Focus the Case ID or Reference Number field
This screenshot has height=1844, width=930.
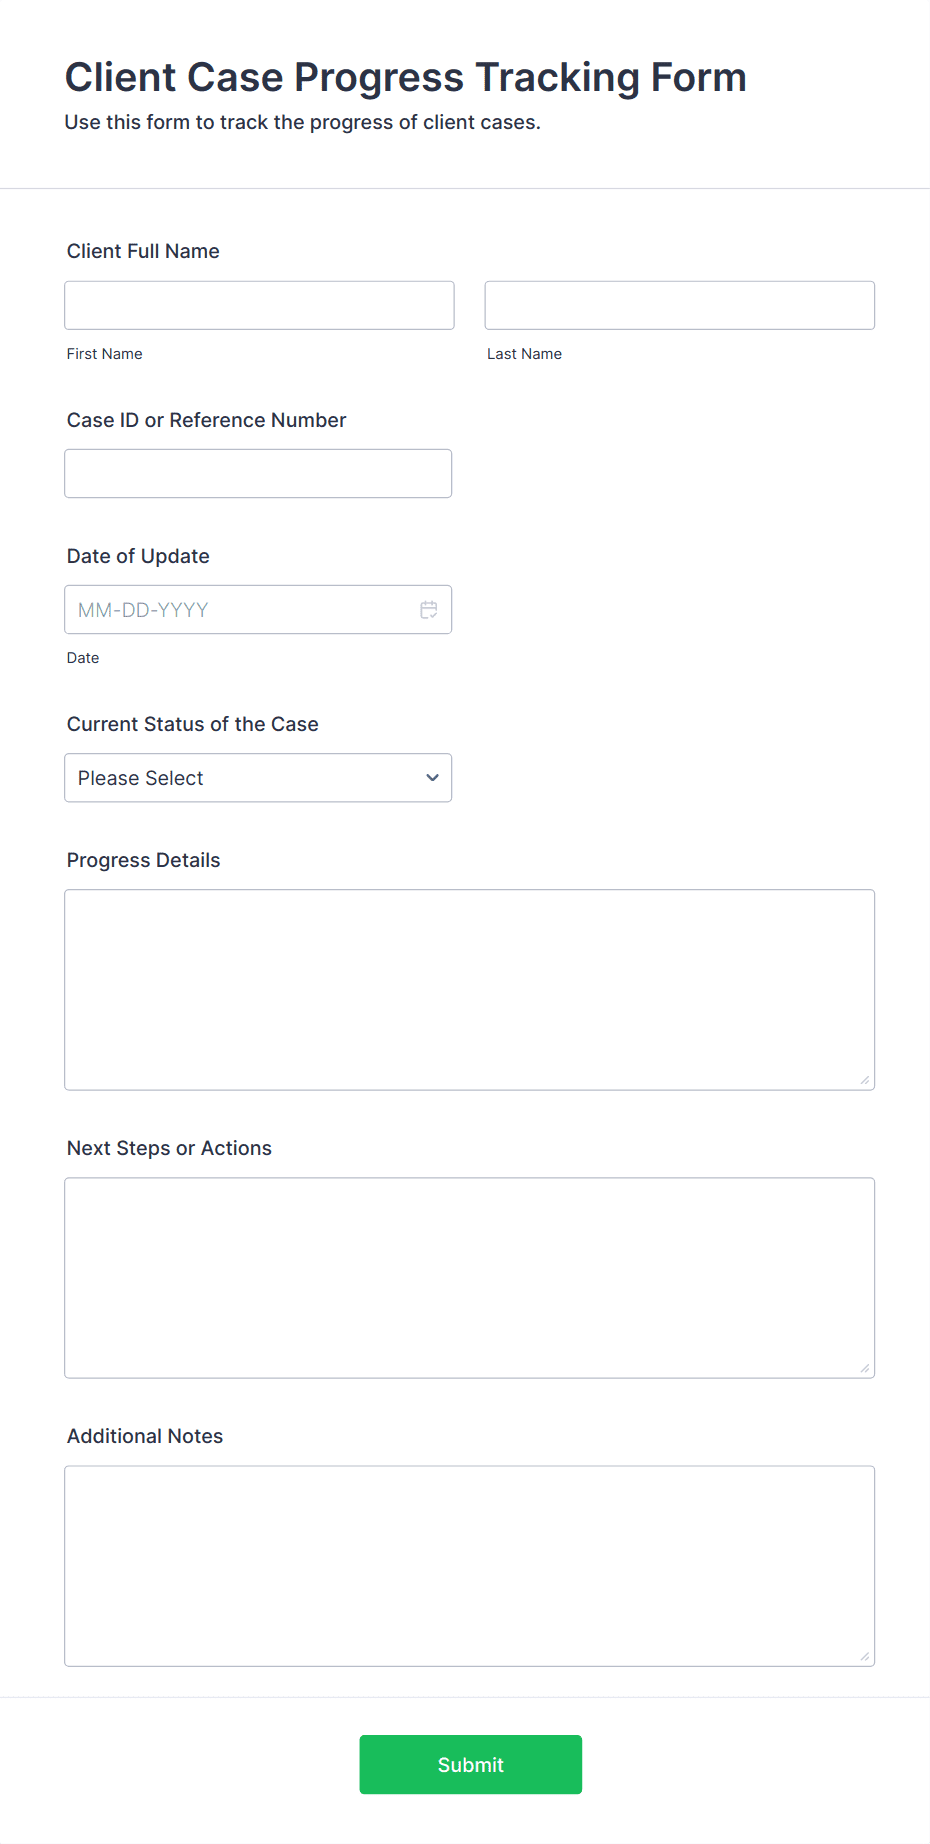tap(258, 473)
